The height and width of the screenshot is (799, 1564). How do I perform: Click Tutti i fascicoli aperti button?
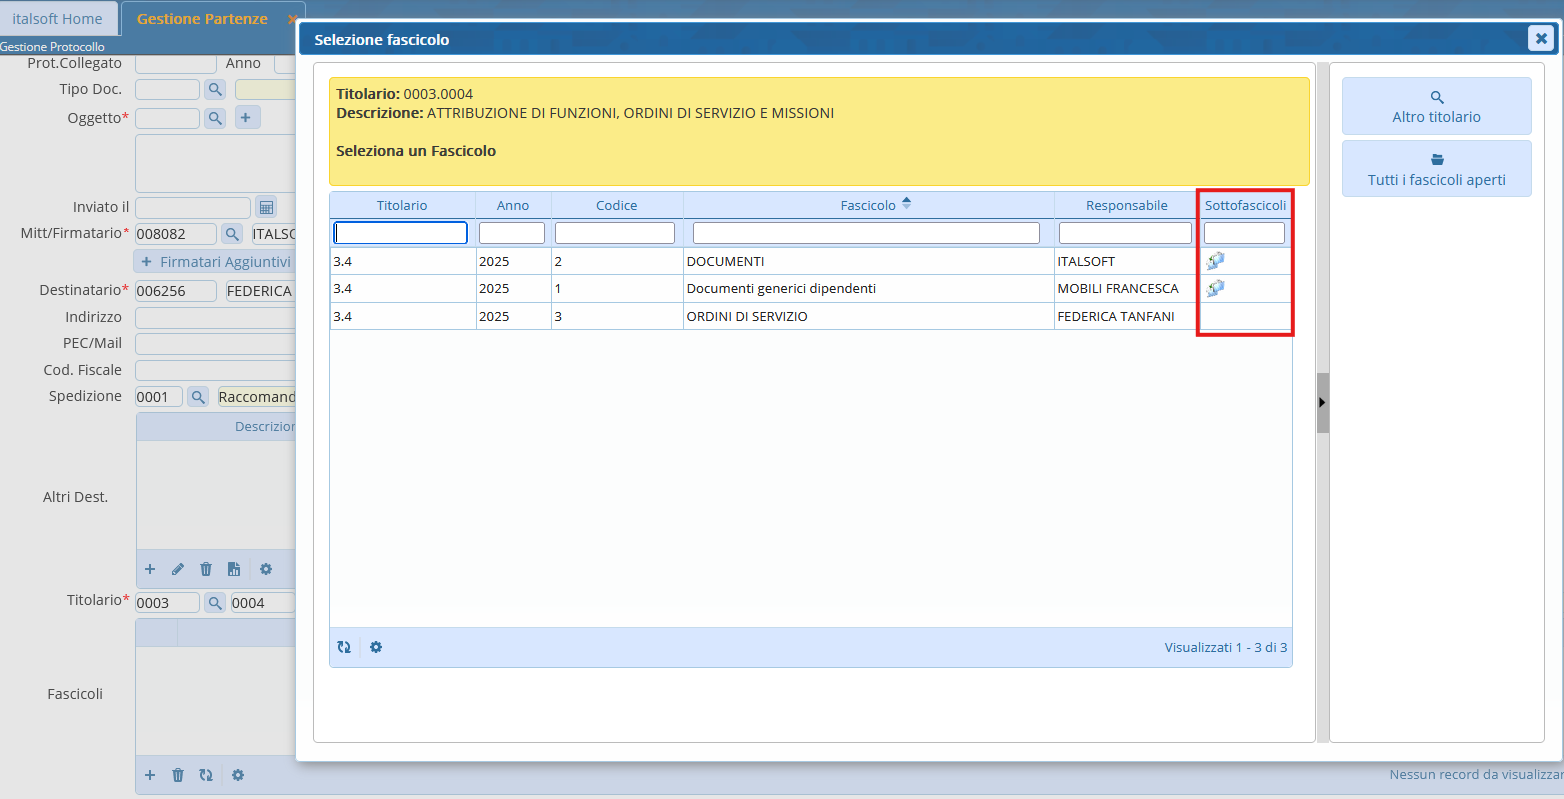click(1436, 169)
